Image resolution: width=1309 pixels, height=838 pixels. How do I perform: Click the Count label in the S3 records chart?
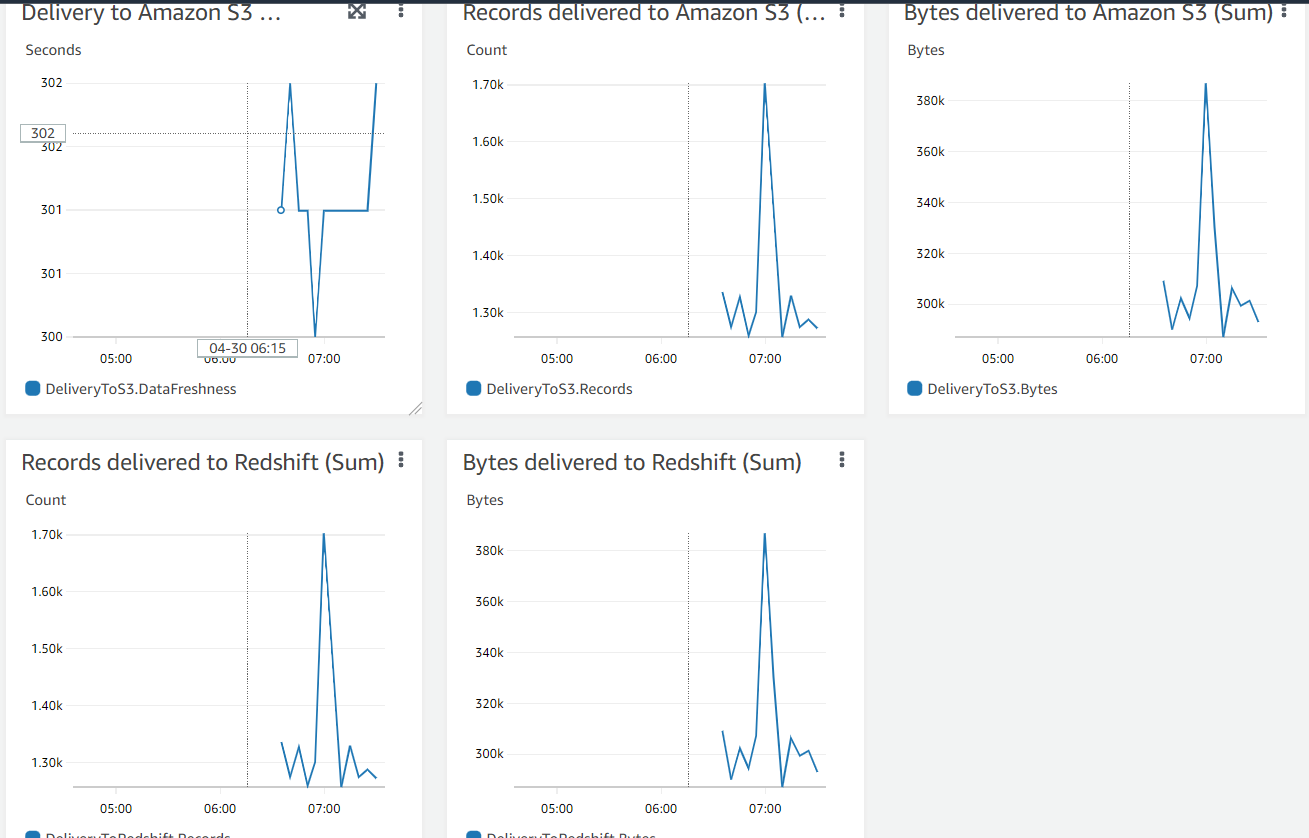tap(487, 50)
